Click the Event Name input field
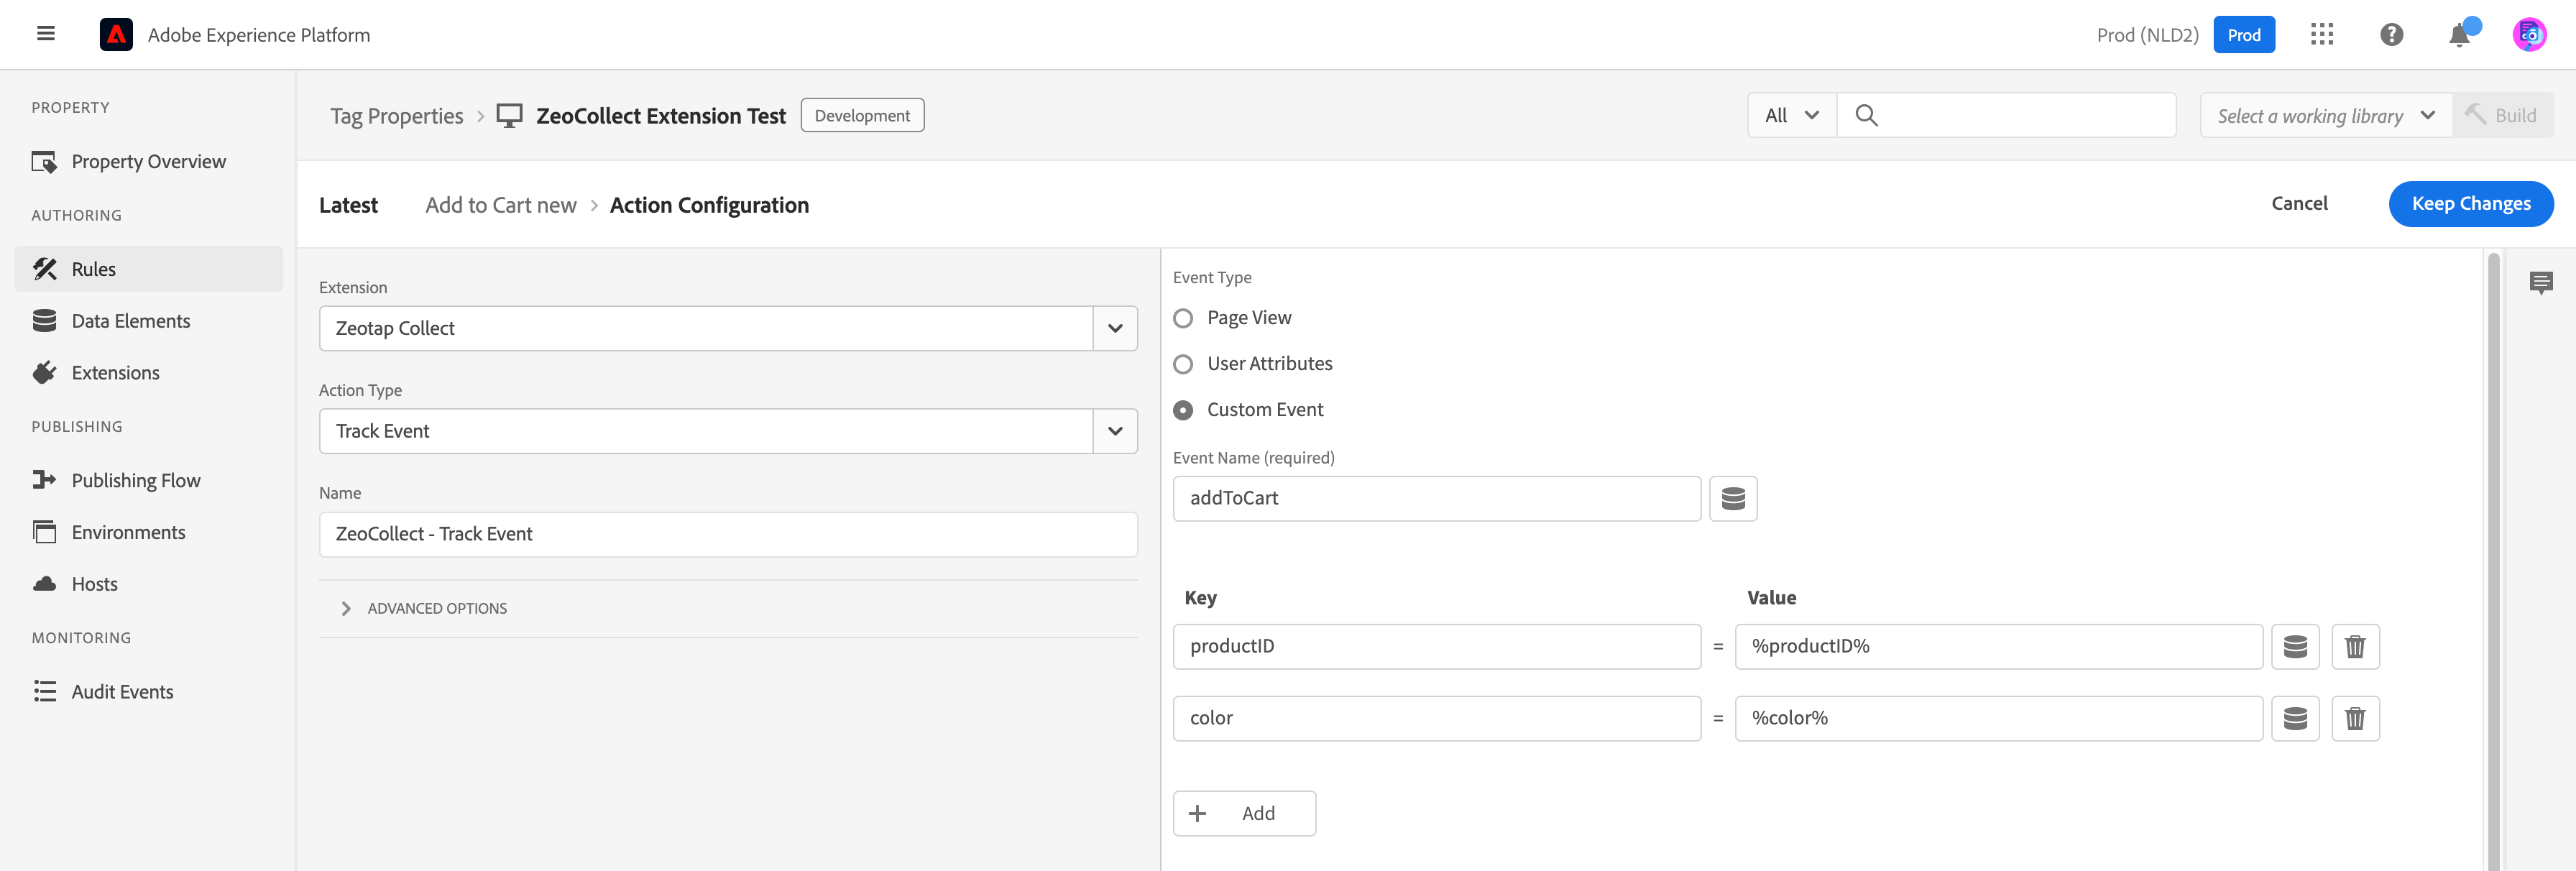 point(1435,498)
